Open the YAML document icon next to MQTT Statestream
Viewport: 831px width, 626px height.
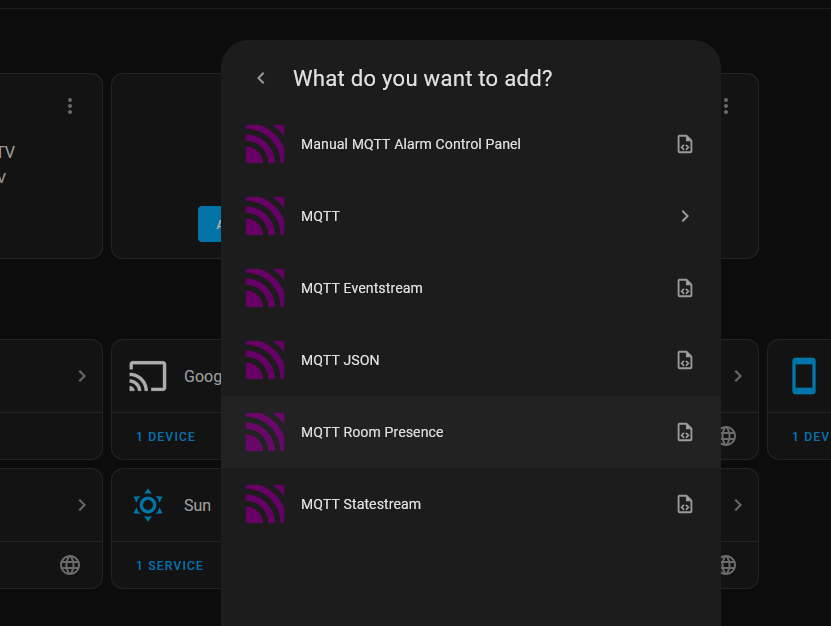685,504
